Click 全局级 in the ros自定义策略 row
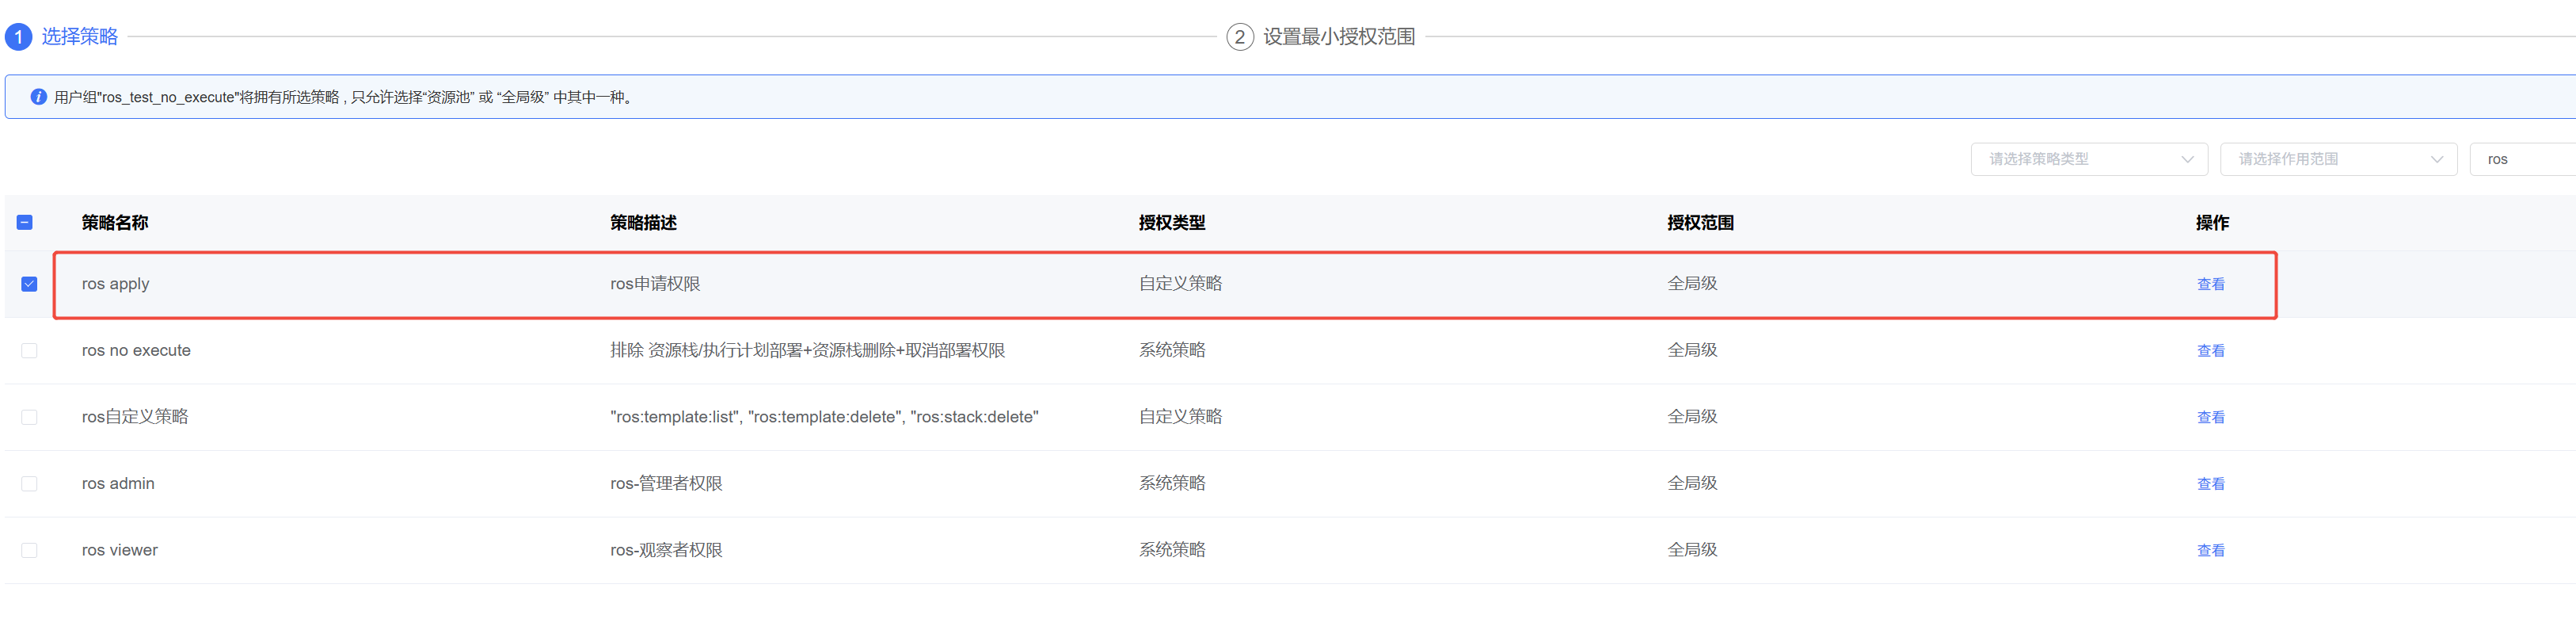Viewport: 2576px width, 634px height. [x=1692, y=416]
